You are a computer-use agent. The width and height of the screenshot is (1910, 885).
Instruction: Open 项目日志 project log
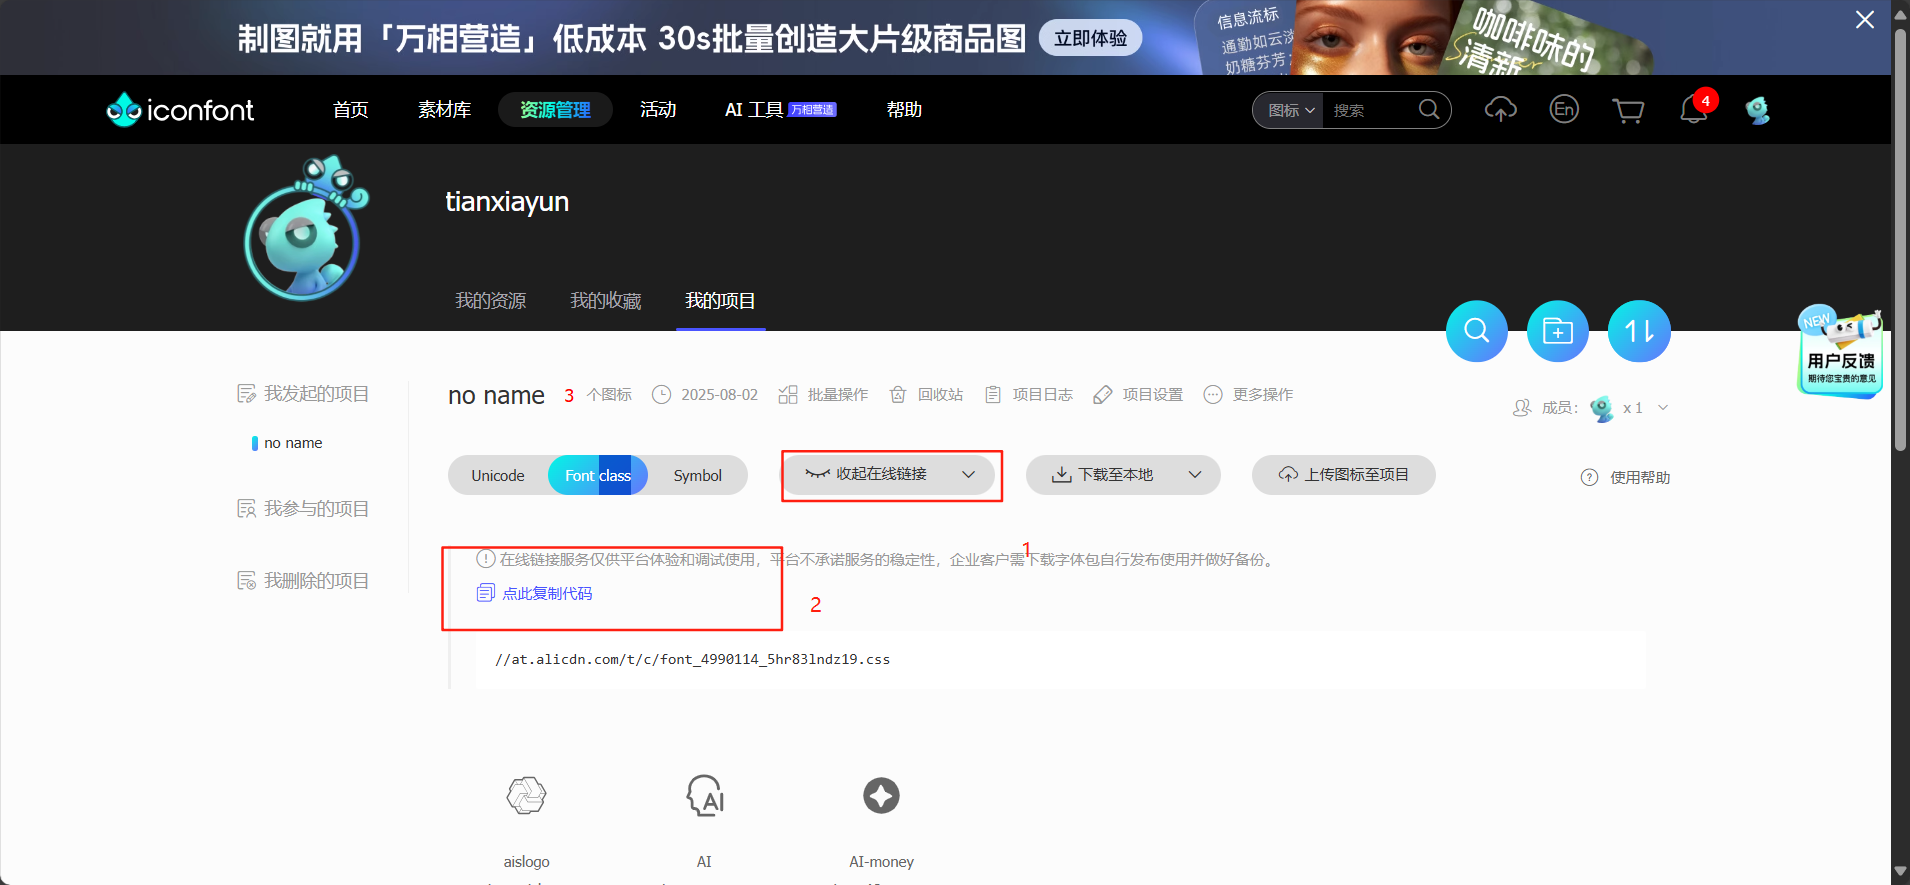[x=1028, y=395]
